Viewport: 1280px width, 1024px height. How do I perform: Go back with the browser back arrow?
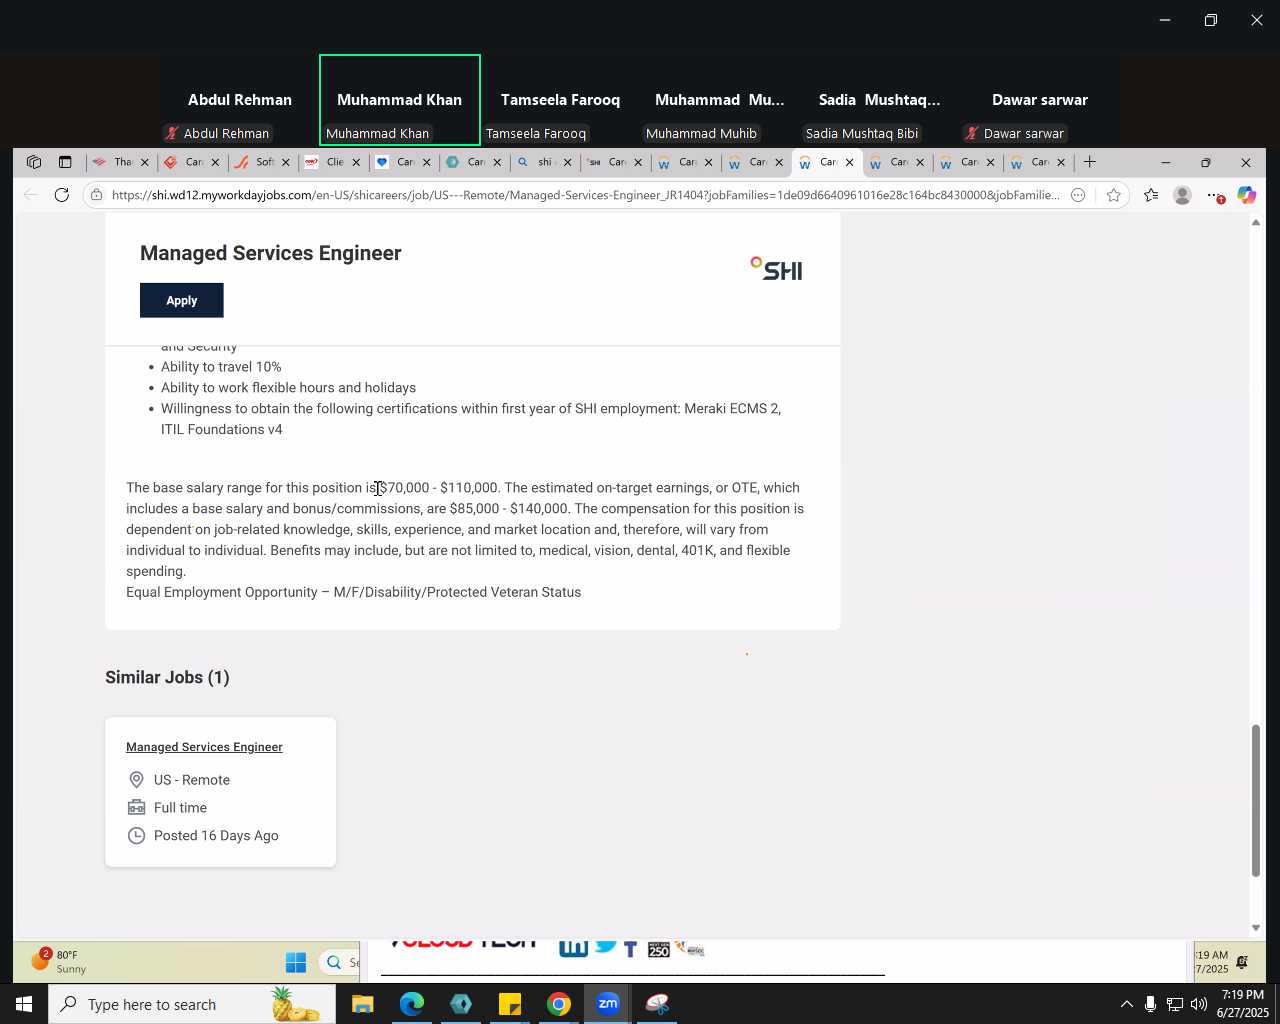tap(31, 195)
